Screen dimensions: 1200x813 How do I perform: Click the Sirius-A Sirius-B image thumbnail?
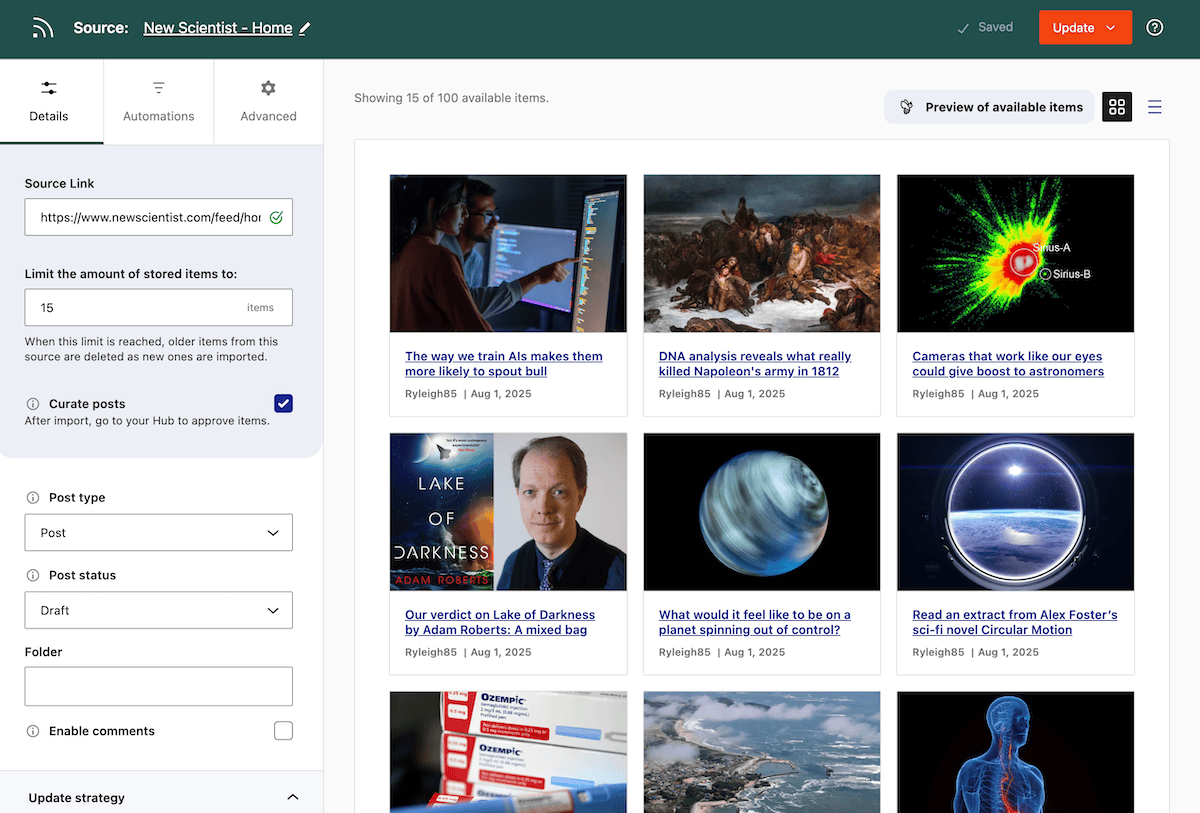[x=1016, y=254]
